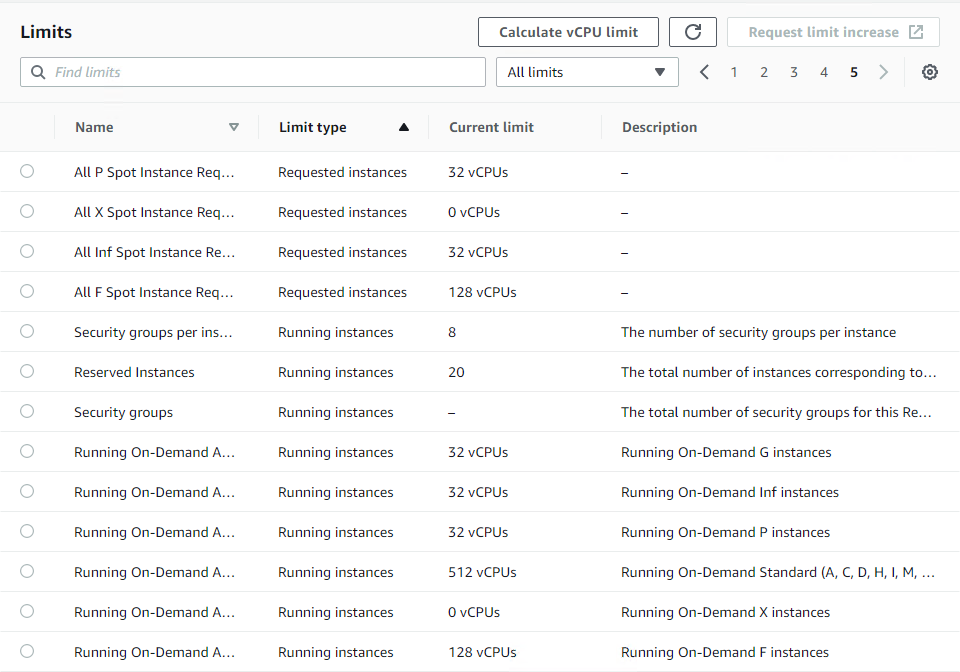Select the Reserved Instances row radio
Image resolution: width=960 pixels, height=672 pixels.
pyautogui.click(x=27, y=371)
